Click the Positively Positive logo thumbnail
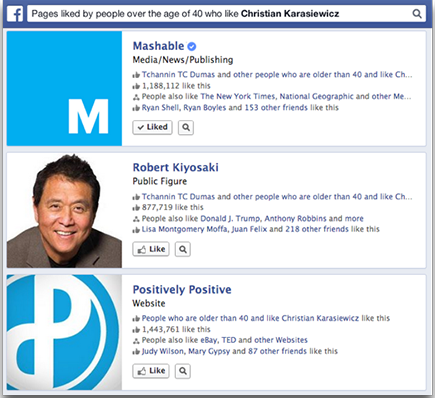Image resolution: width=435 pixels, height=398 pixels. click(x=64, y=332)
